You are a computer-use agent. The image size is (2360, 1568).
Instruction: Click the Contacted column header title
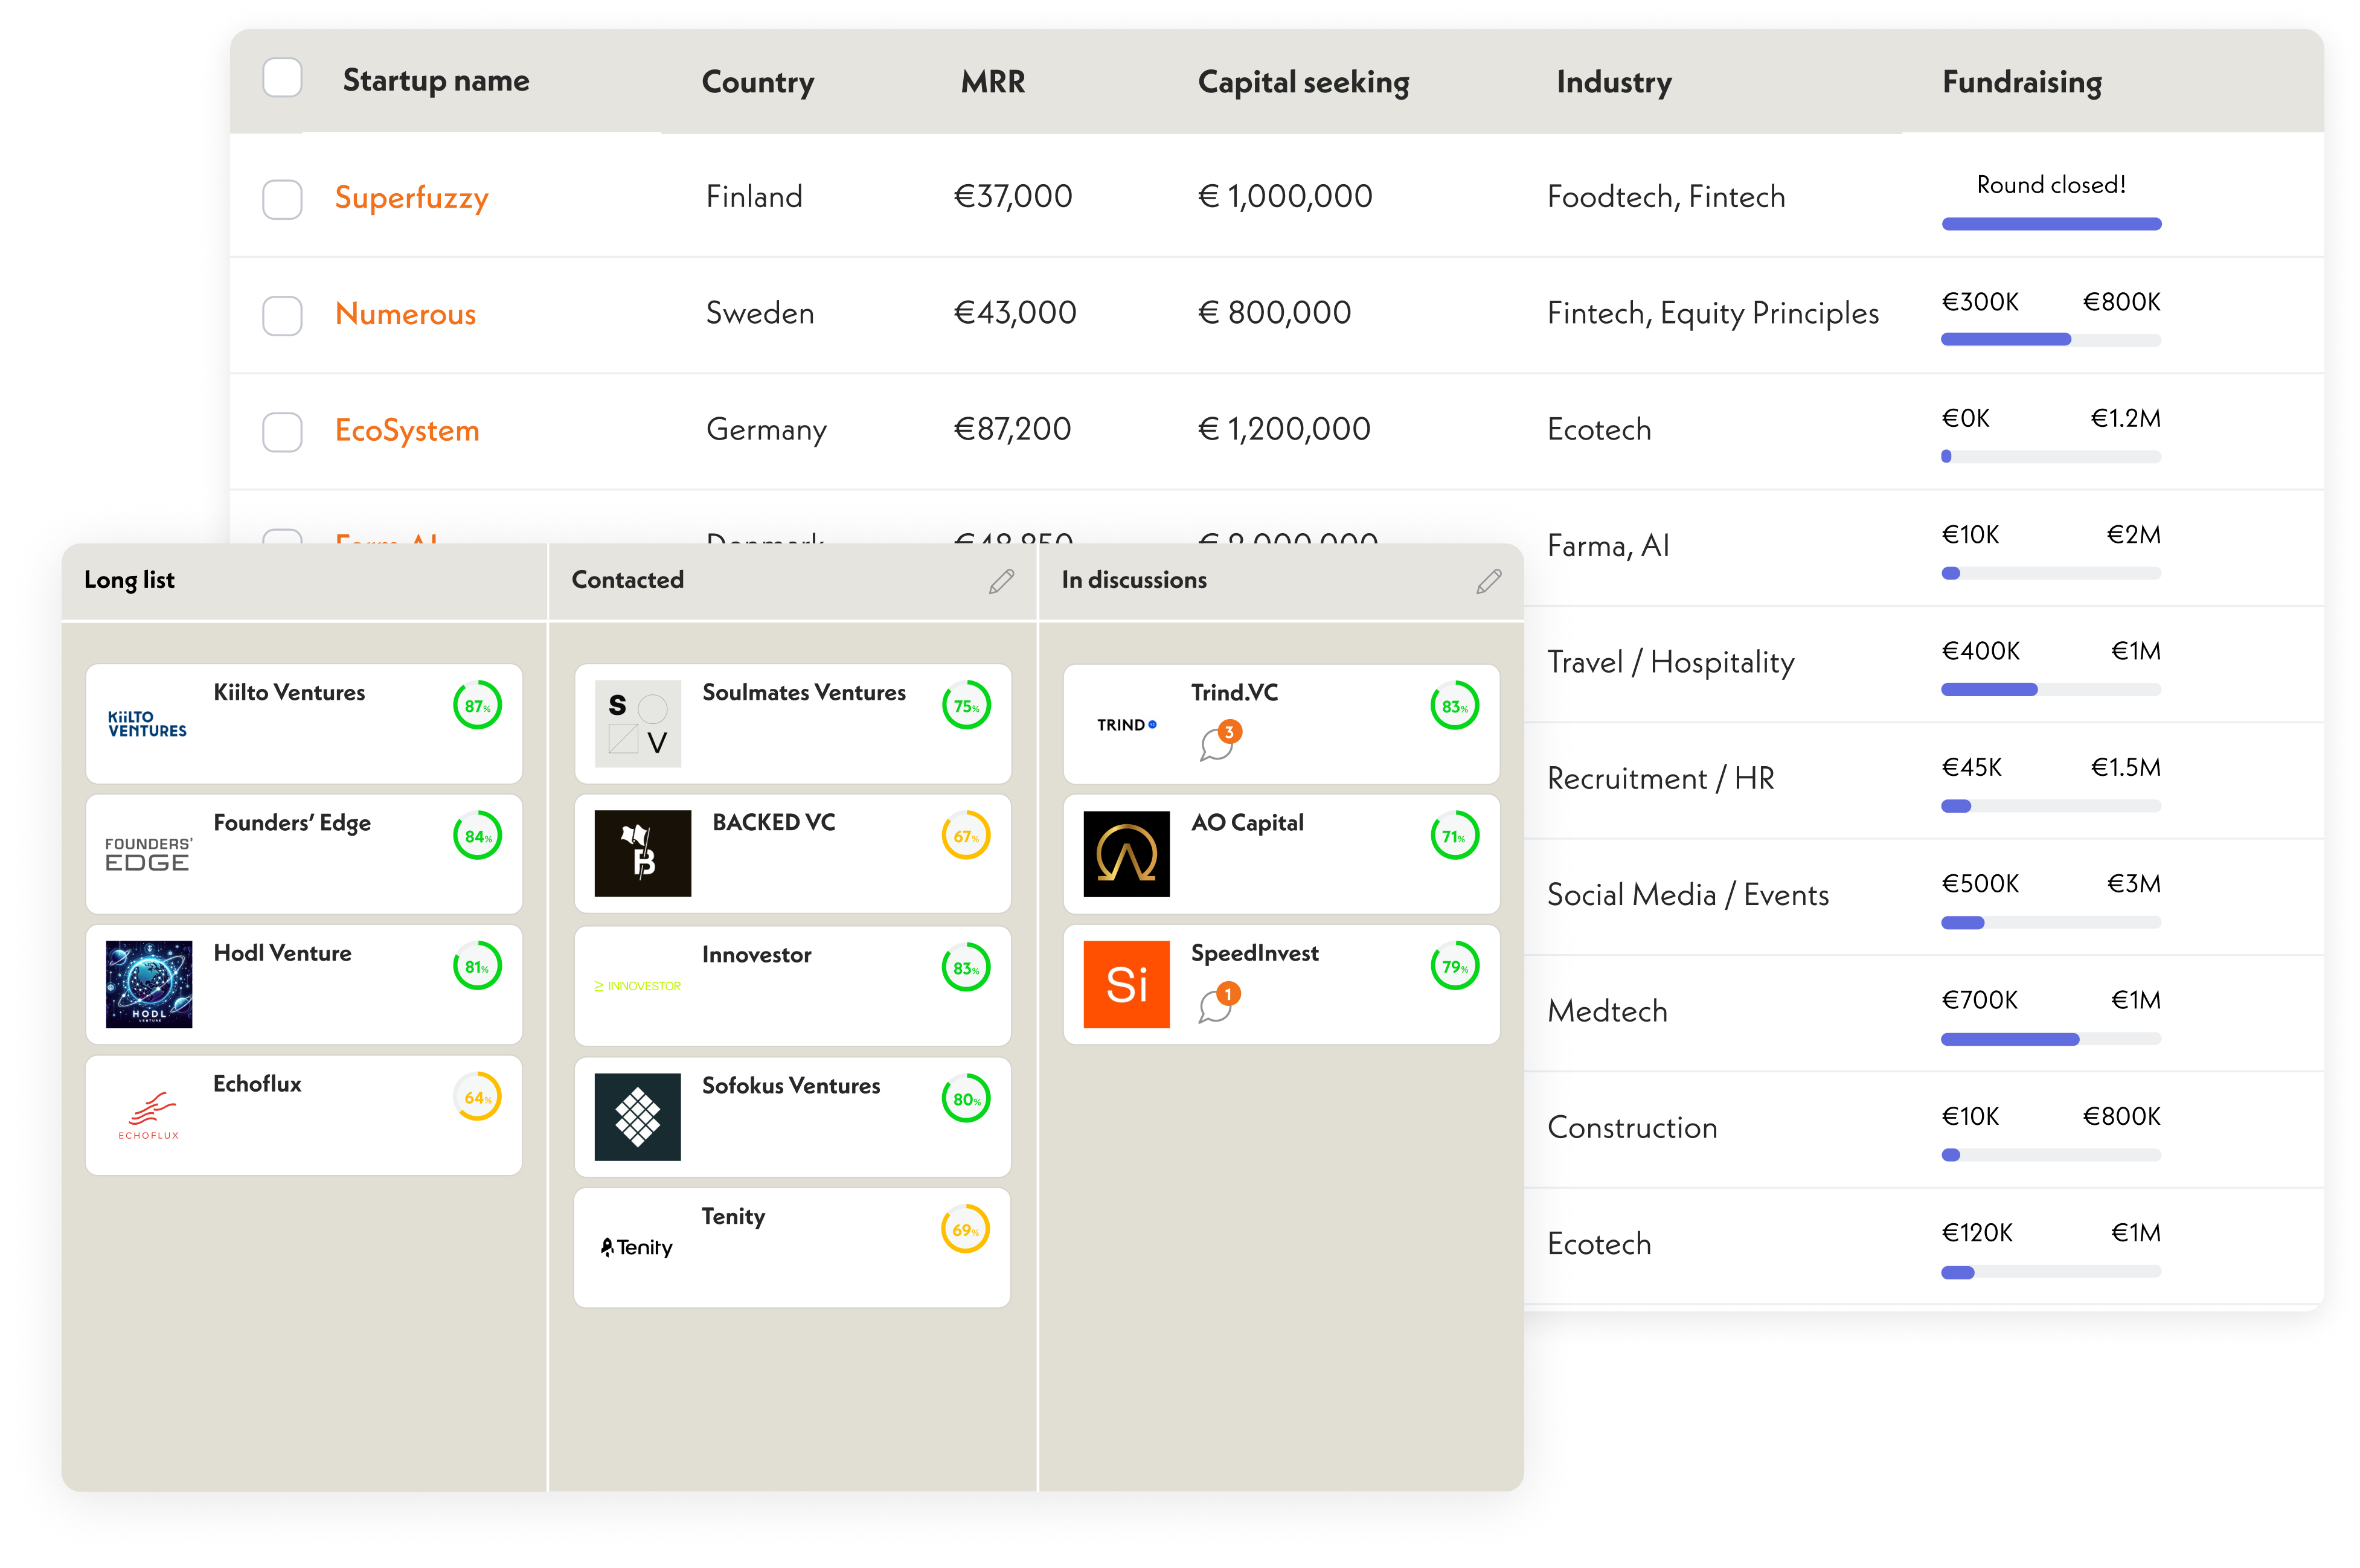[627, 580]
